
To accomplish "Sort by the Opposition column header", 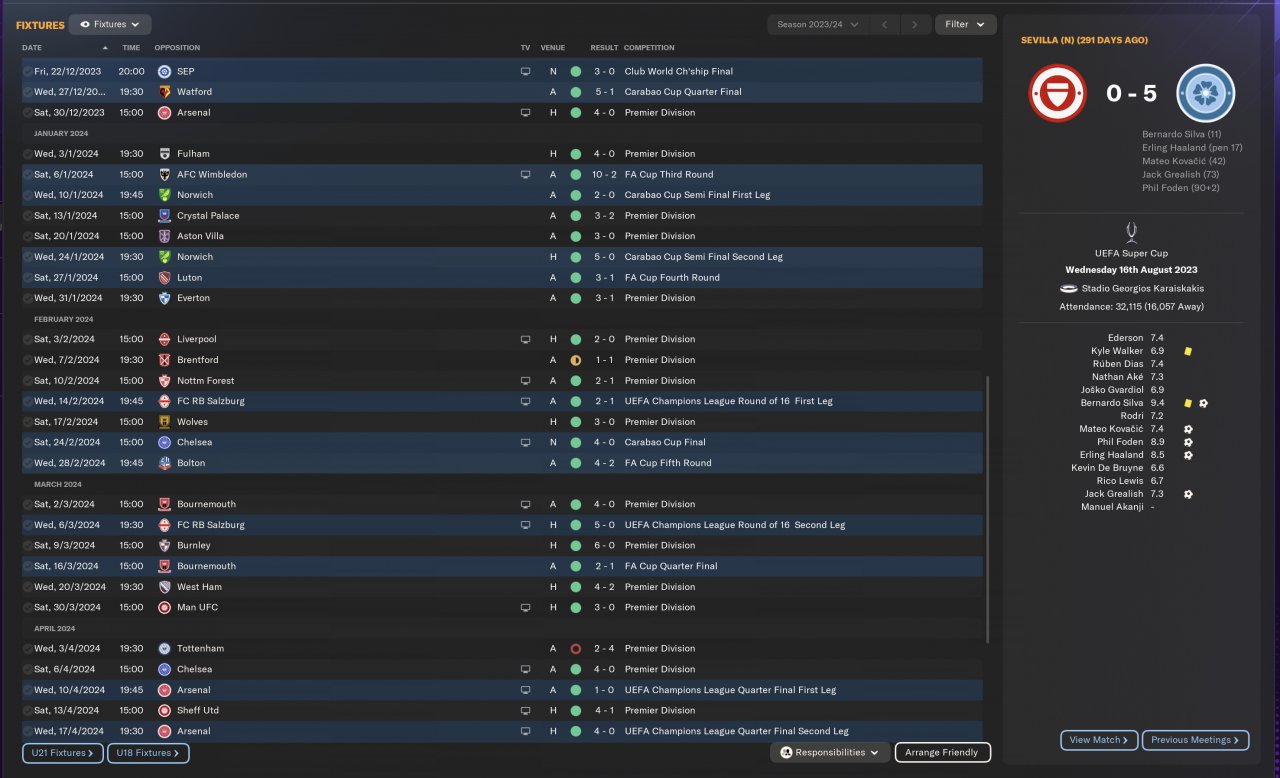I will [177, 48].
